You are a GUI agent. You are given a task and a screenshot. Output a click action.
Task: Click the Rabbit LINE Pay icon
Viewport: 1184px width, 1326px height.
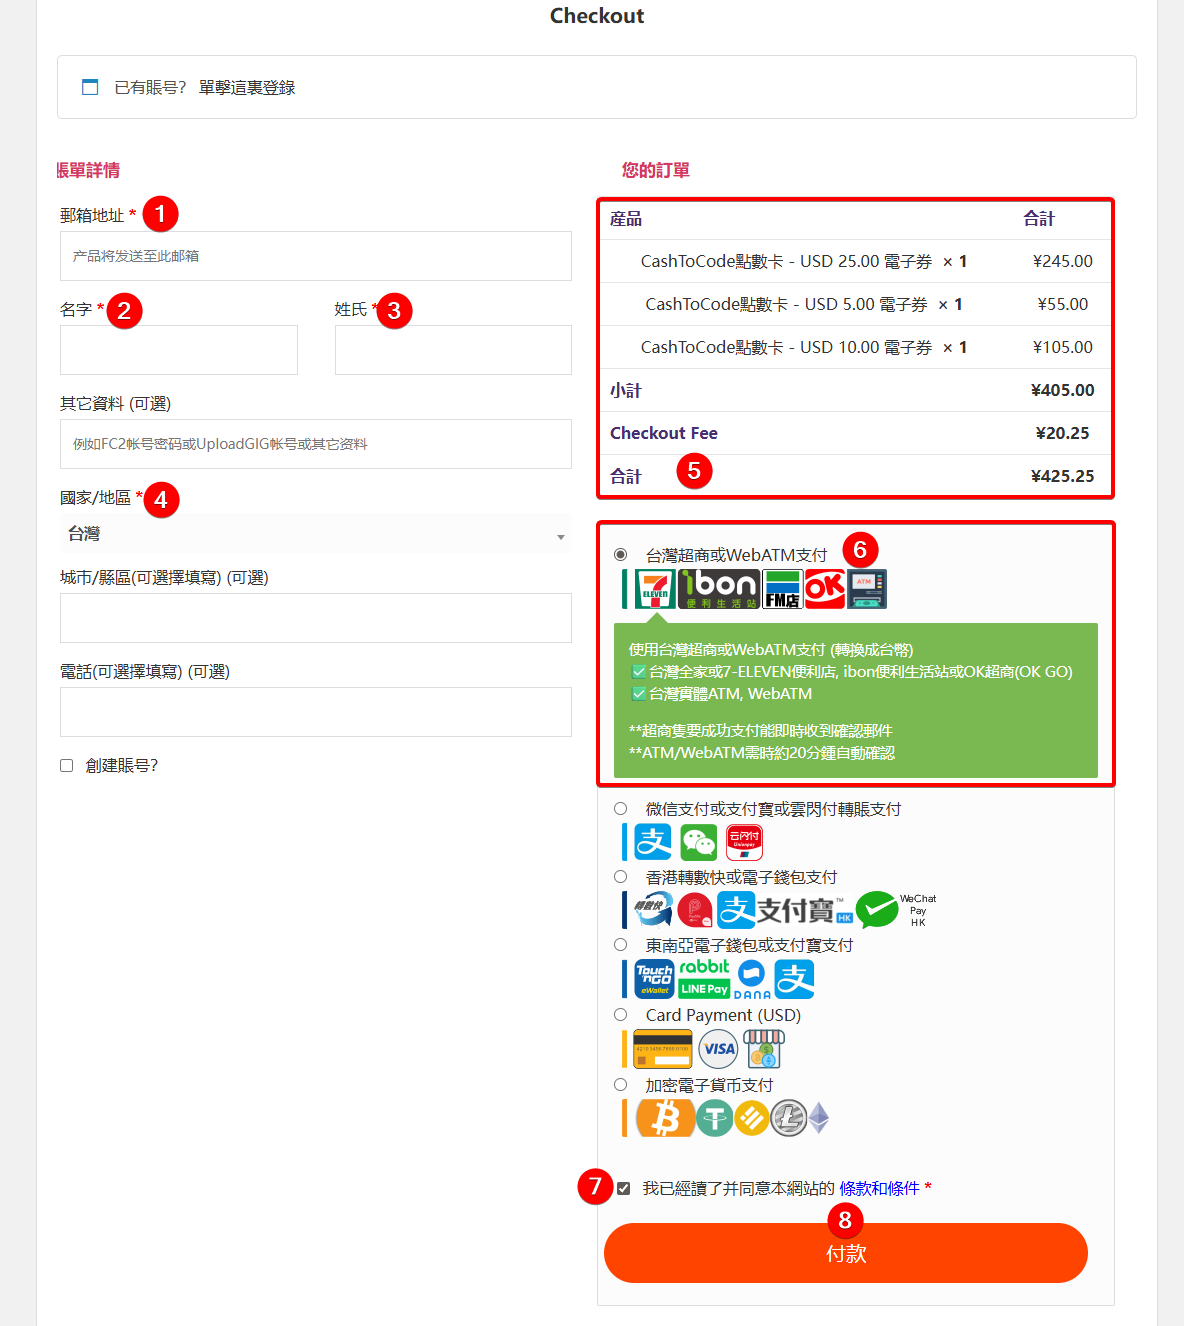[x=704, y=979]
